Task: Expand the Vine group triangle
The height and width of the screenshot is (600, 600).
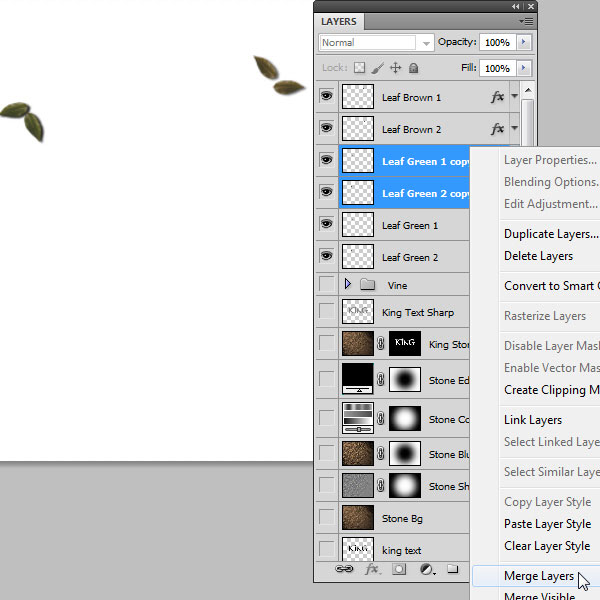Action: coord(347,284)
